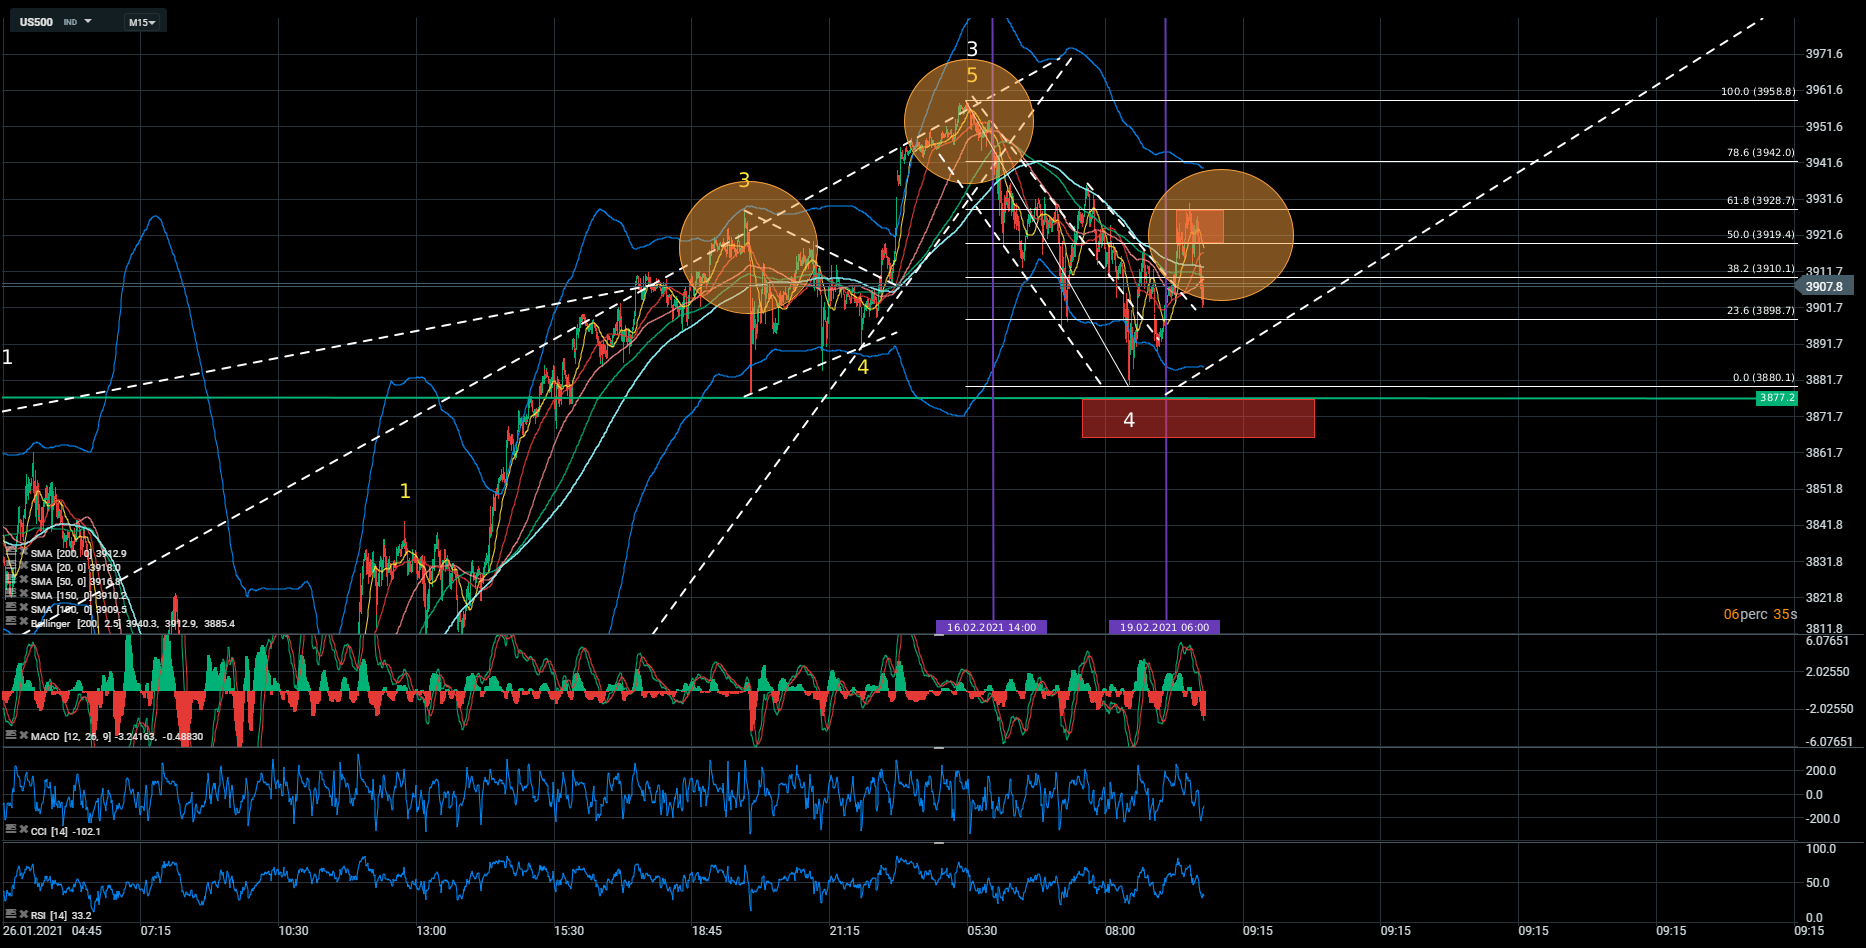This screenshot has width=1866, height=948.
Task: Remove the MACD indicator panel
Action: pyautogui.click(x=24, y=735)
